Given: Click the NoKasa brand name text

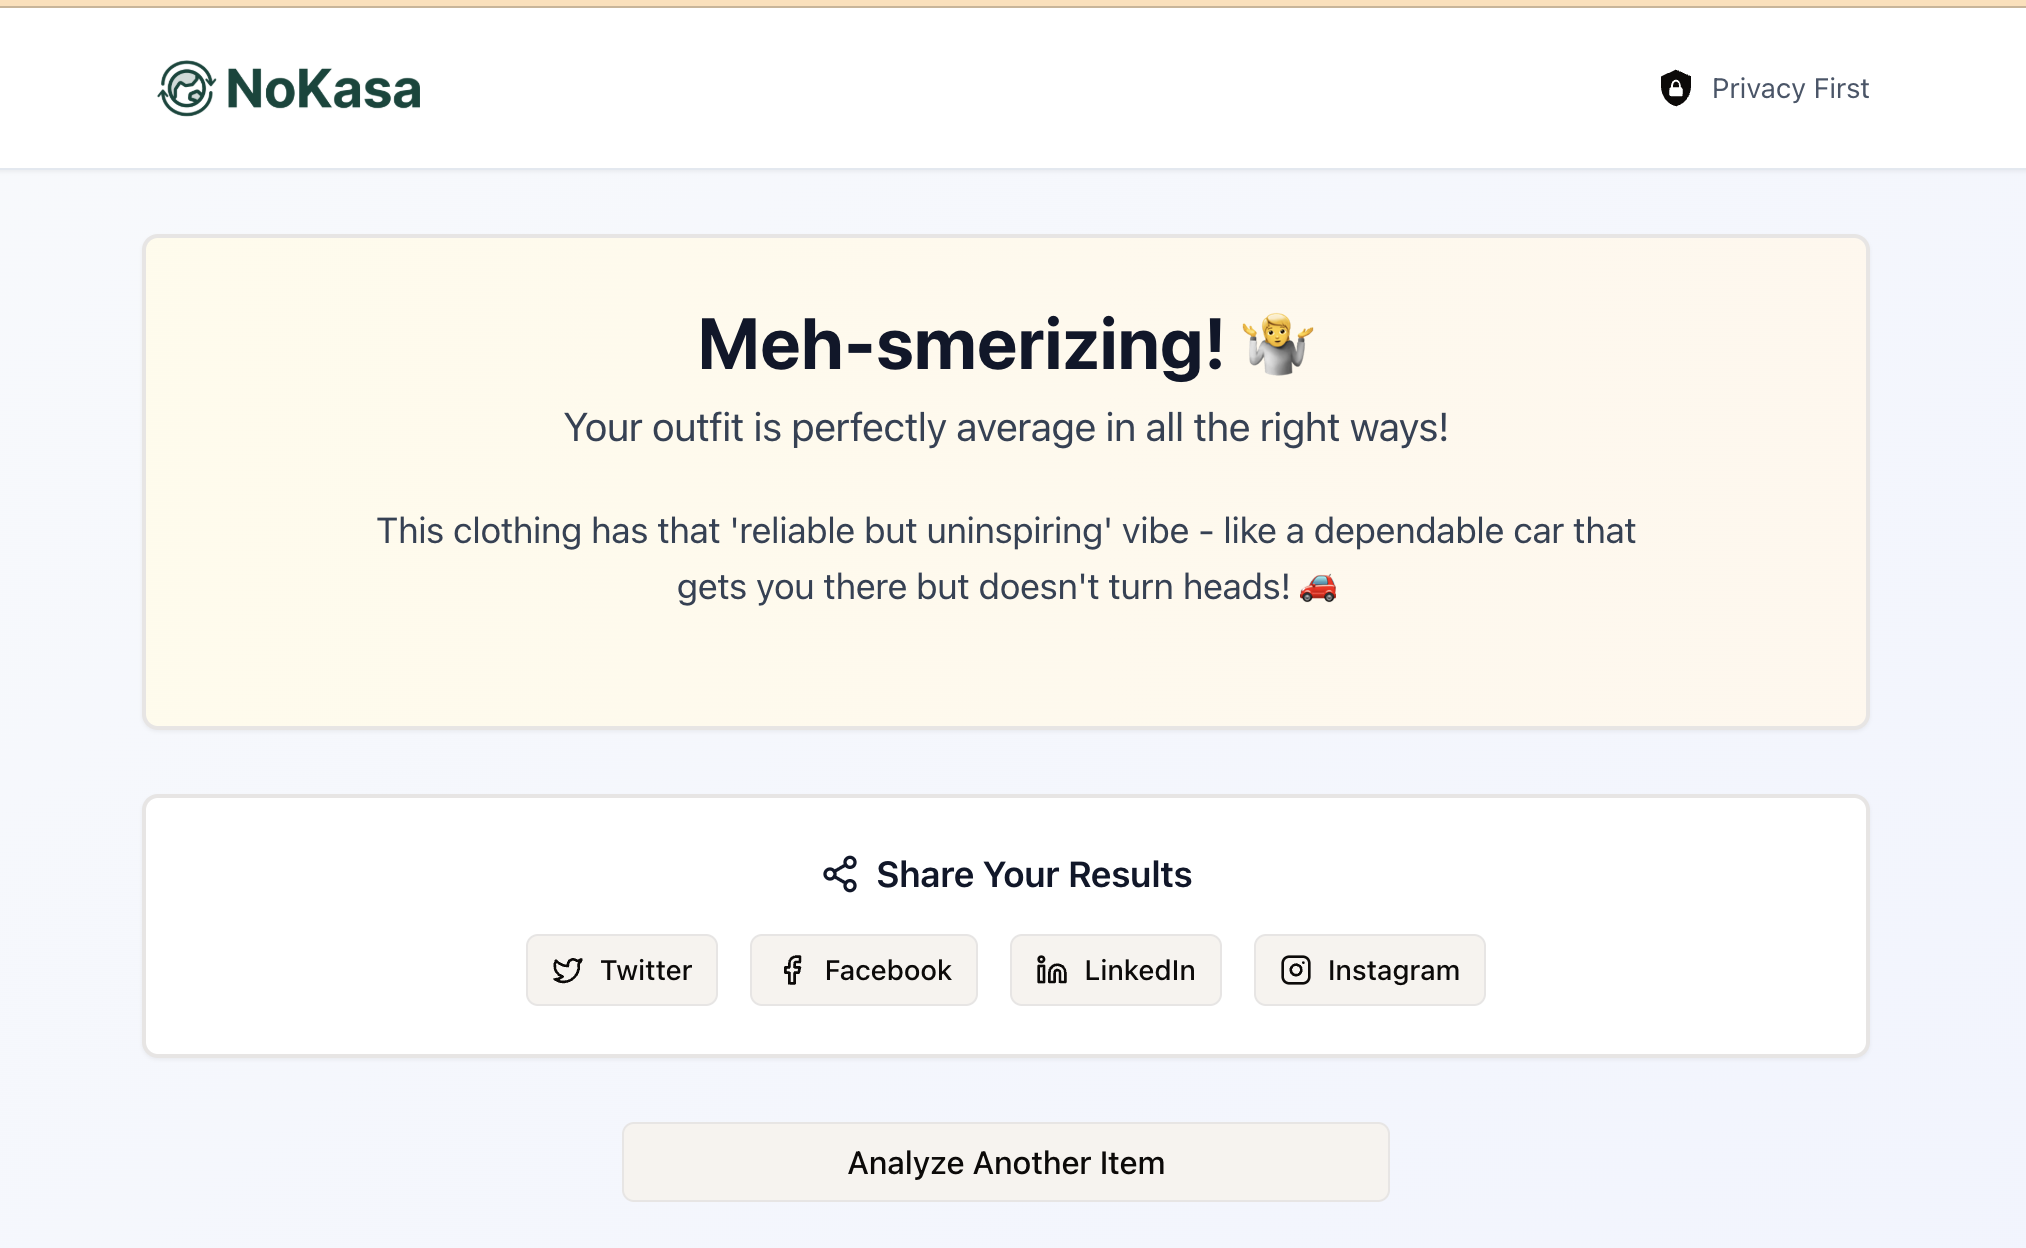Looking at the screenshot, I should (x=323, y=89).
